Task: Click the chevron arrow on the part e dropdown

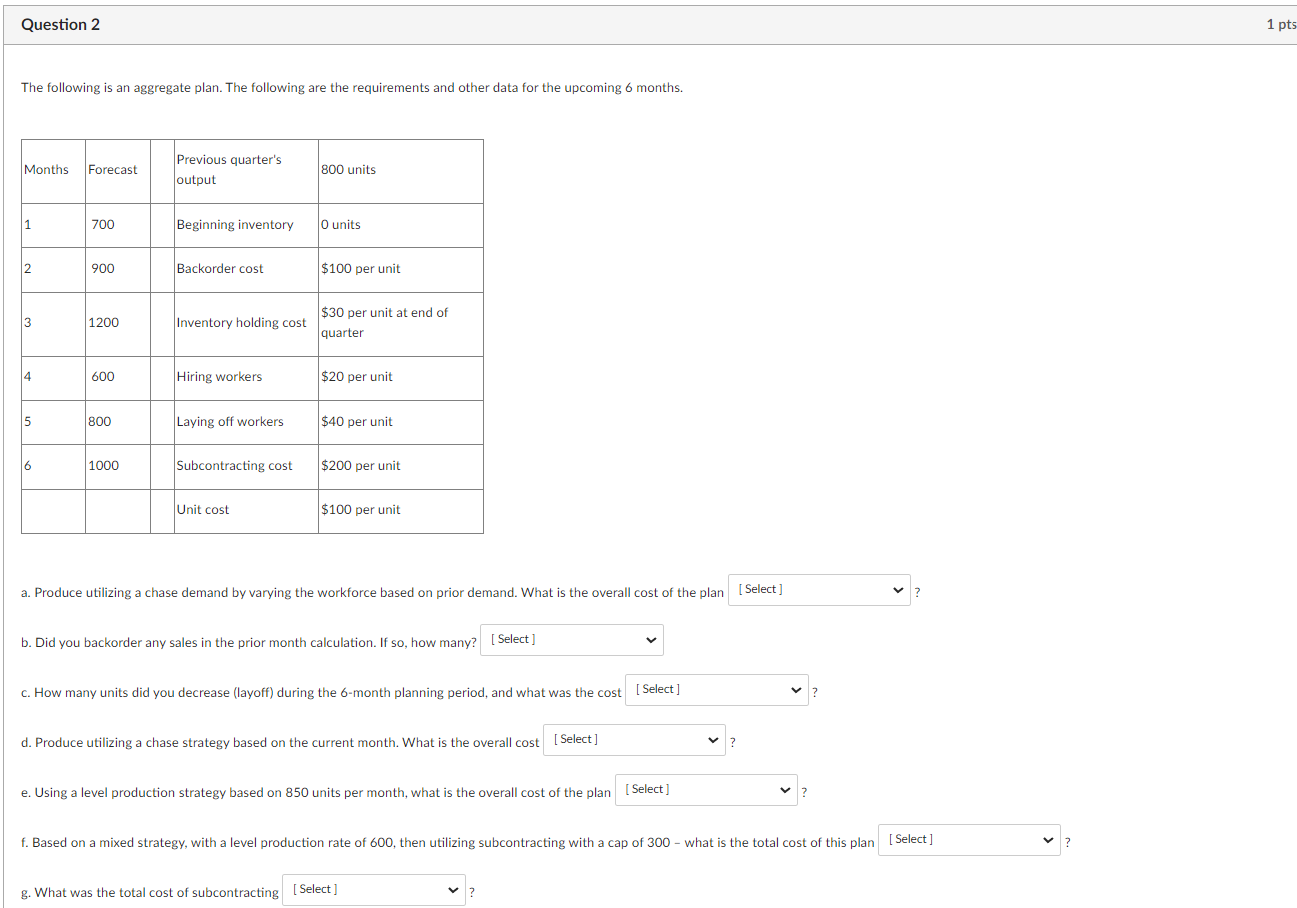Action: (784, 789)
